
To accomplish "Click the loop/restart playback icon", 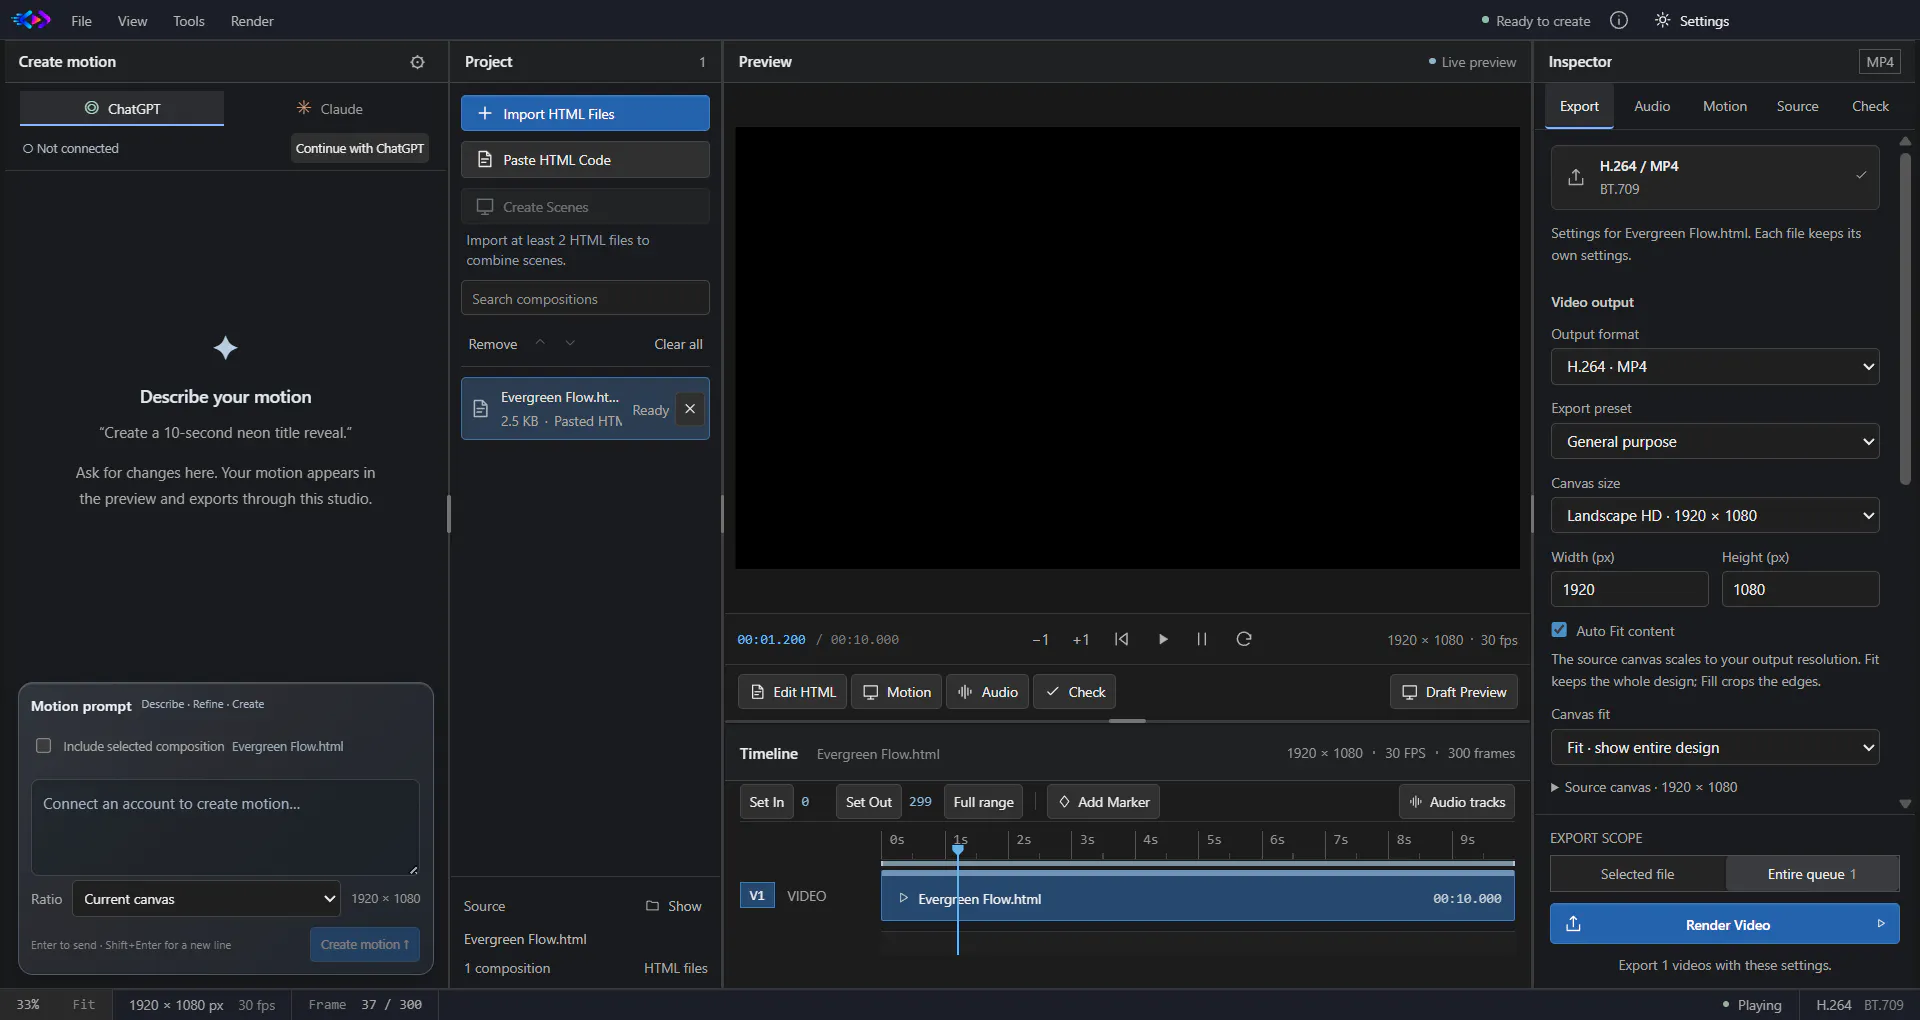I will [1244, 639].
